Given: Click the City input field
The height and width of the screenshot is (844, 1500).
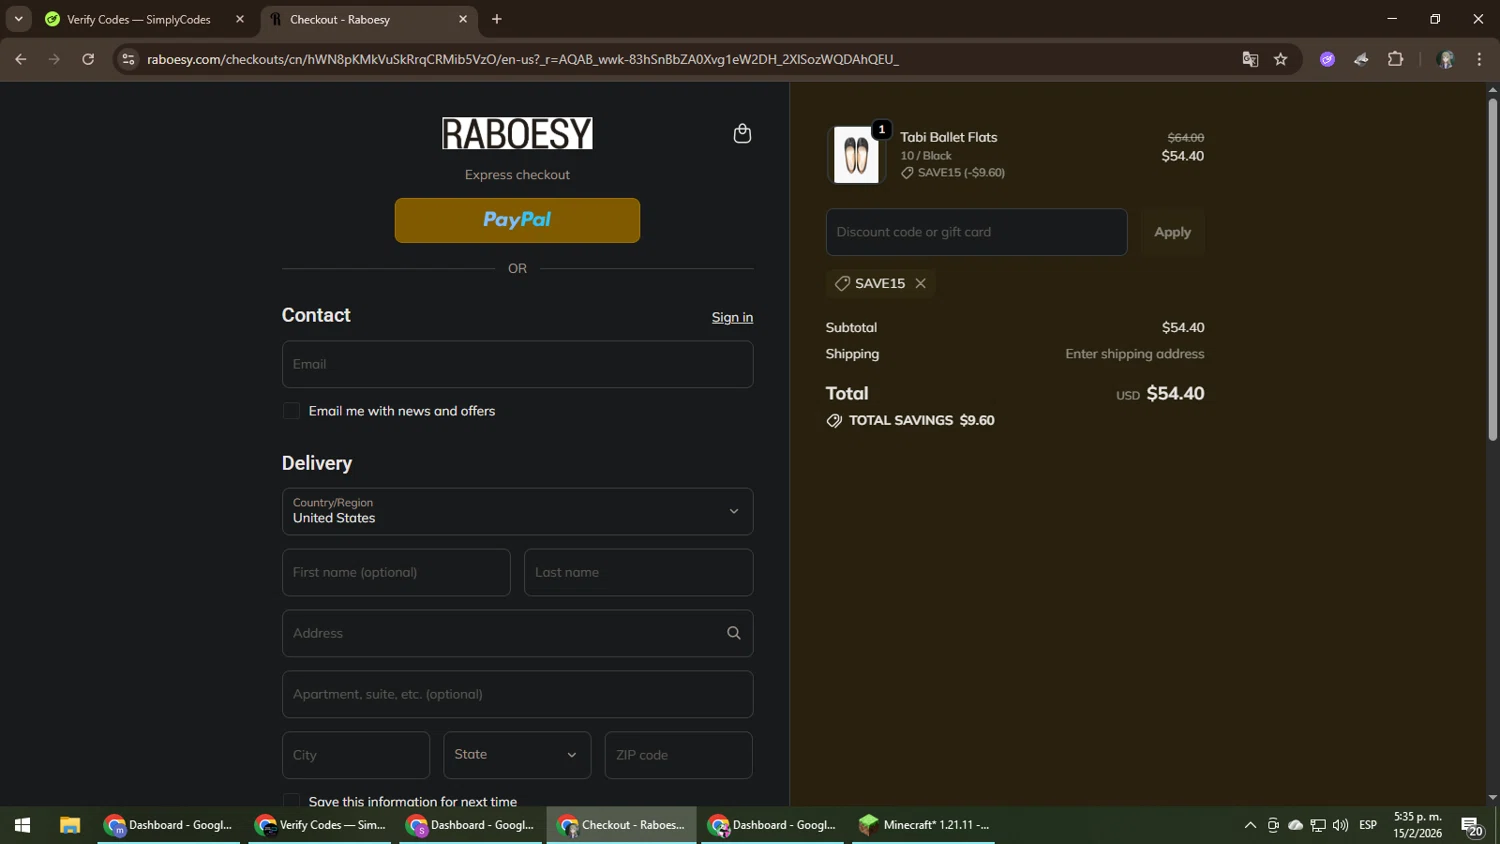Looking at the screenshot, I should [356, 755].
